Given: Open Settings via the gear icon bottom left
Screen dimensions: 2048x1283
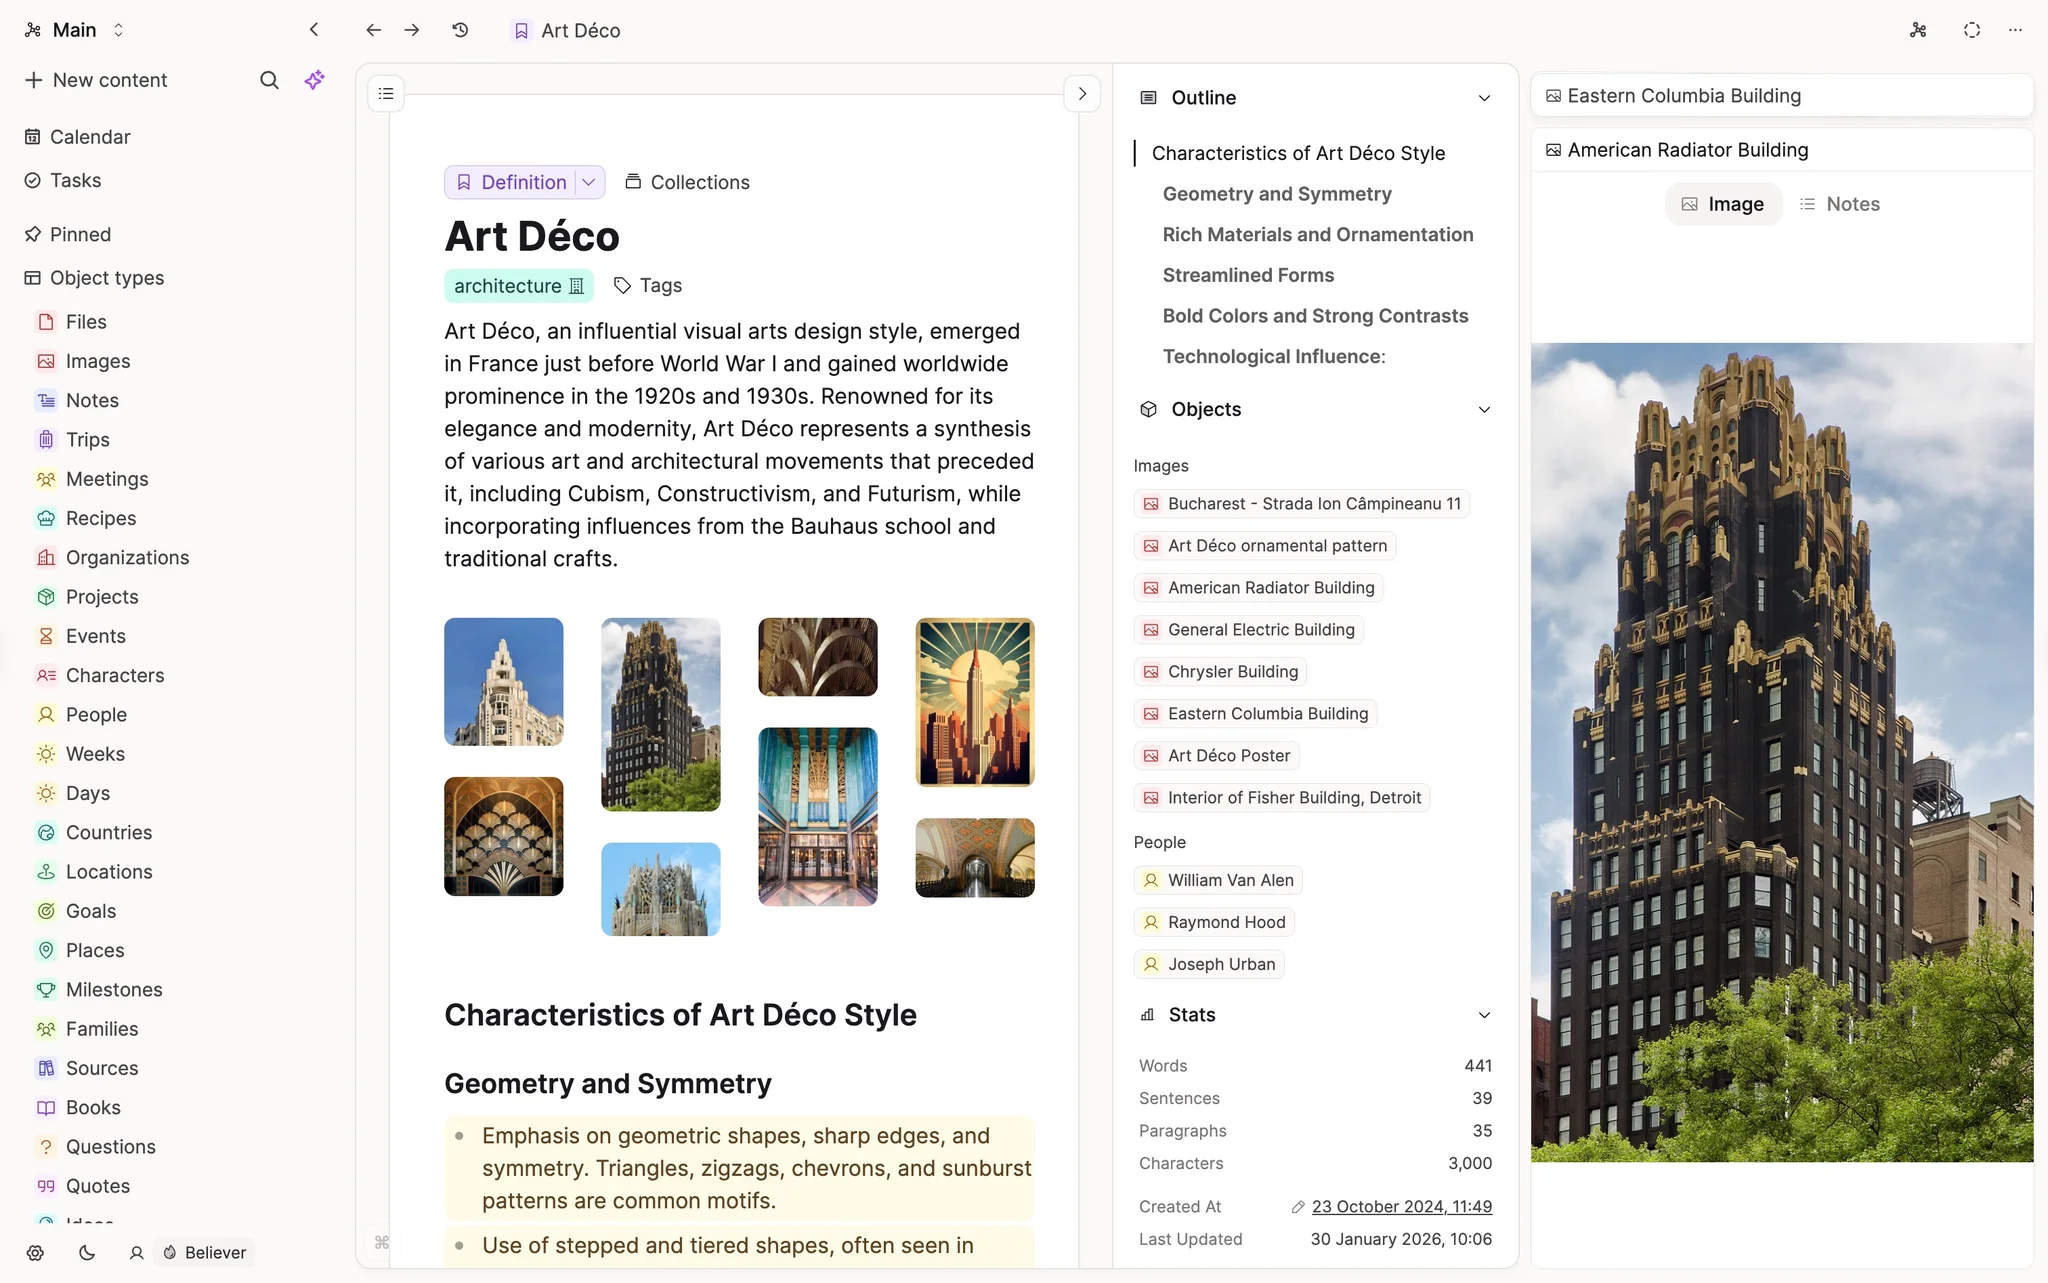Looking at the screenshot, I should tap(35, 1252).
